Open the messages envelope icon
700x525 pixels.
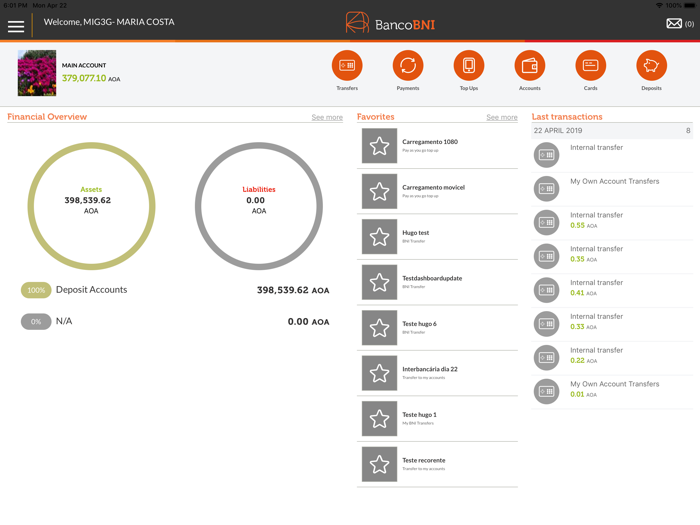(674, 24)
